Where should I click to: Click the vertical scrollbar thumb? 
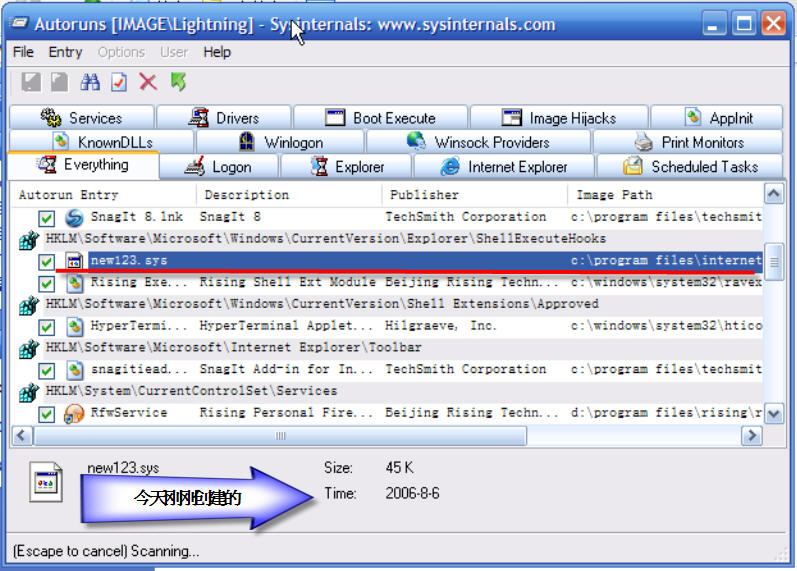774,262
